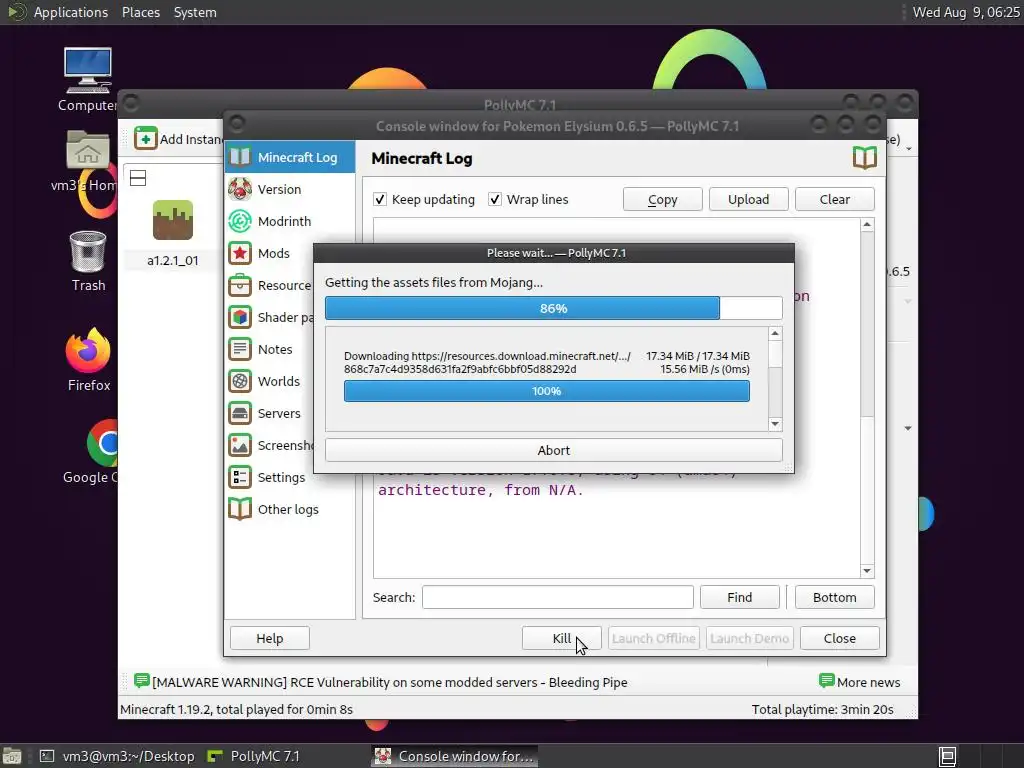The image size is (1024, 768).
Task: Click the download list scroll down arrow
Action: tap(775, 424)
